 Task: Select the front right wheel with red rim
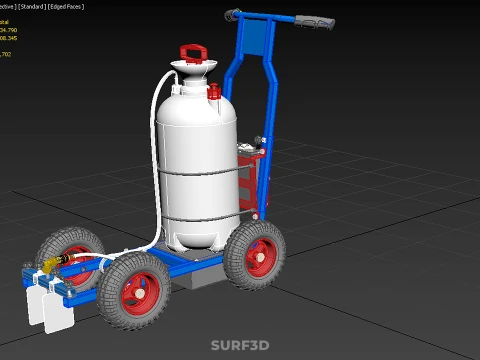tap(134, 291)
